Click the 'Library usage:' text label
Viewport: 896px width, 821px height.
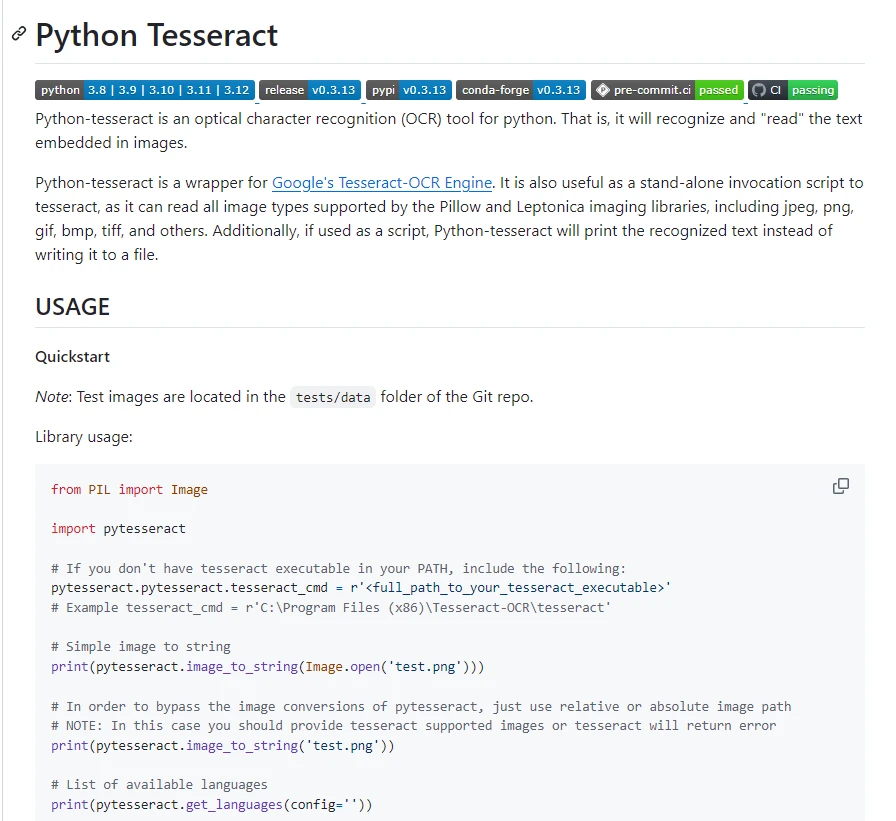pyautogui.click(x=83, y=437)
